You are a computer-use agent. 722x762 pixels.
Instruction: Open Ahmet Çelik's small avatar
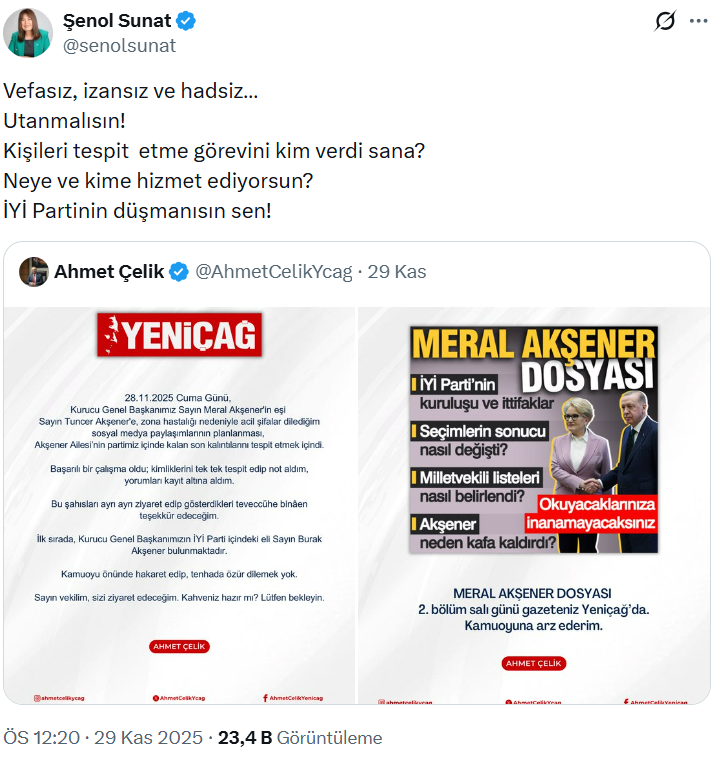tap(34, 272)
